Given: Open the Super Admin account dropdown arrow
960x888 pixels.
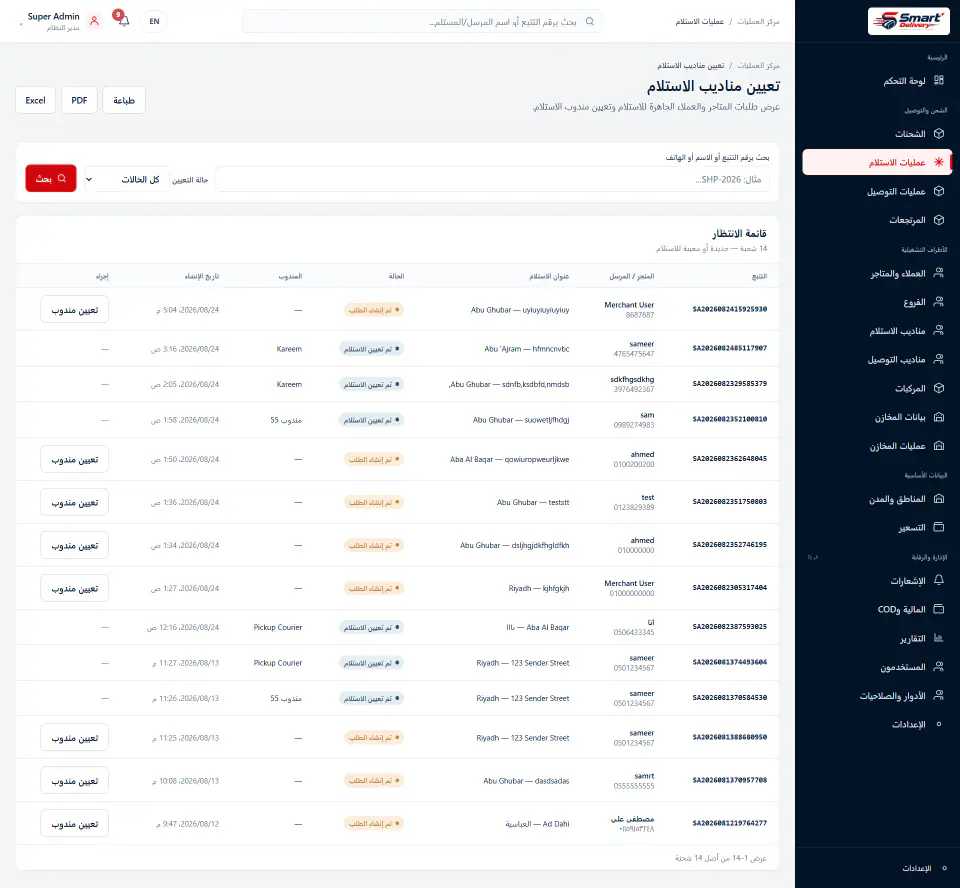Looking at the screenshot, I should pos(21,24).
